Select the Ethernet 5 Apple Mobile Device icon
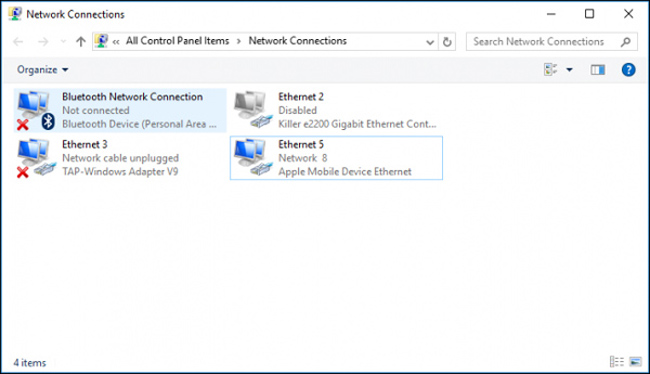The width and height of the screenshot is (650, 374). 253,158
